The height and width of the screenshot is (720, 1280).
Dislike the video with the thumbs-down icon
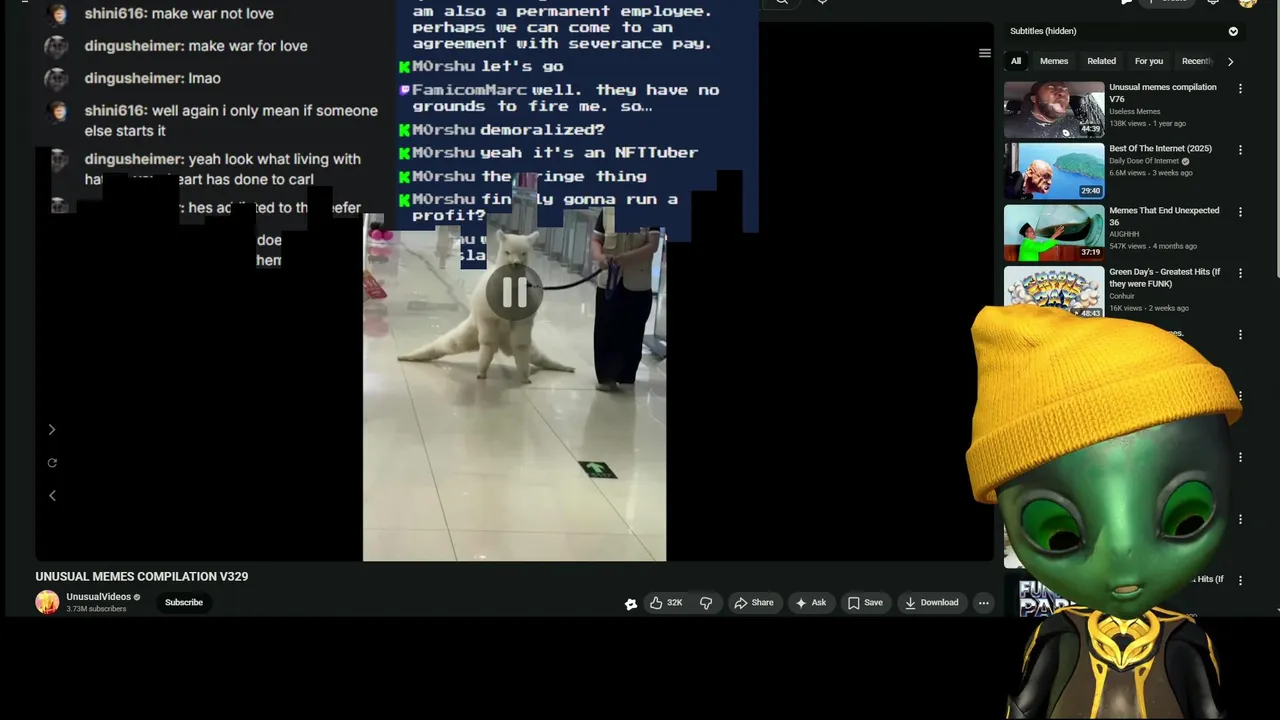(x=706, y=603)
